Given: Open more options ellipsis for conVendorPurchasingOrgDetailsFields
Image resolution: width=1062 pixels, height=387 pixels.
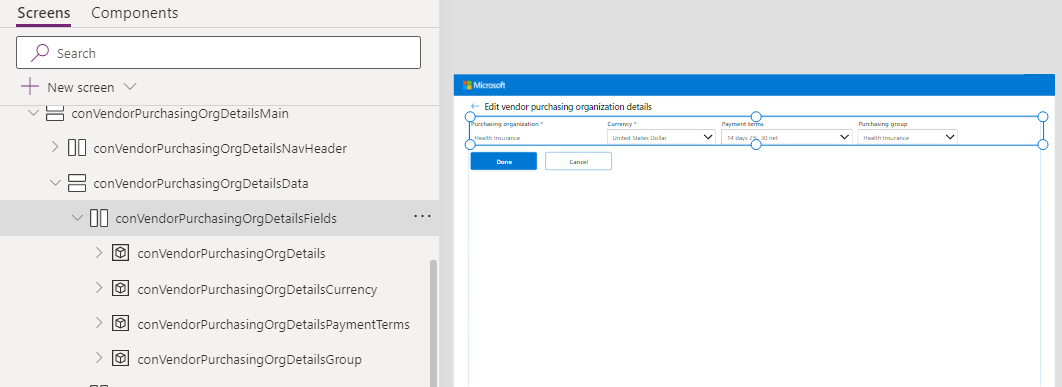Looking at the screenshot, I should (422, 216).
